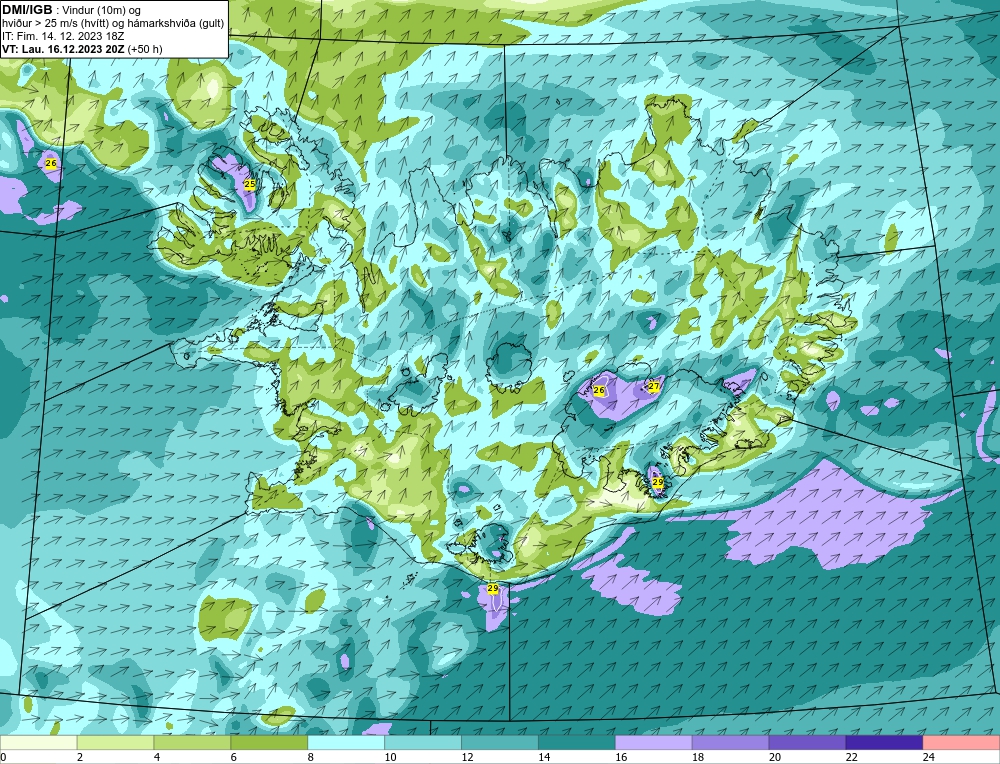Pick the pale cyan 8–10 m/s legend swatch

click(x=346, y=743)
